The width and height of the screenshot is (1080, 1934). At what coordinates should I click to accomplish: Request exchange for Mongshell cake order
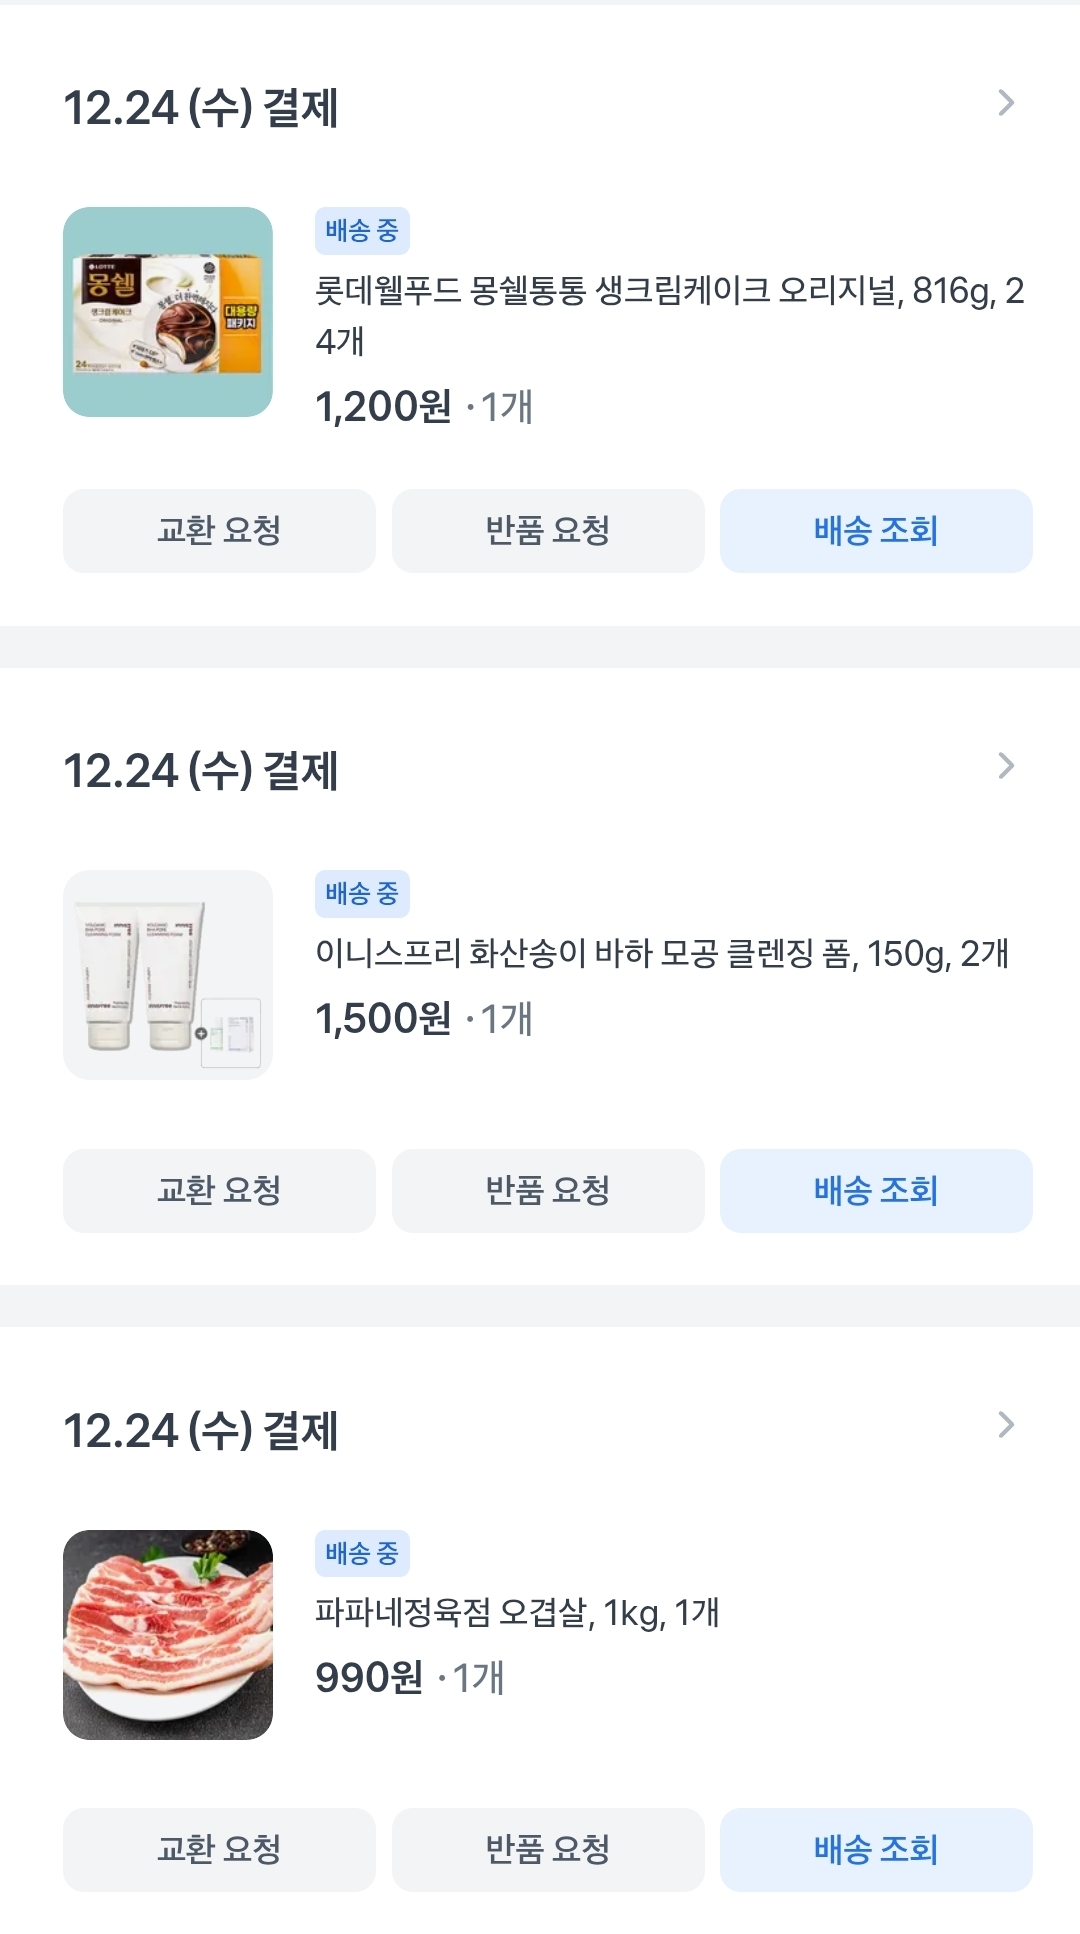coord(219,531)
